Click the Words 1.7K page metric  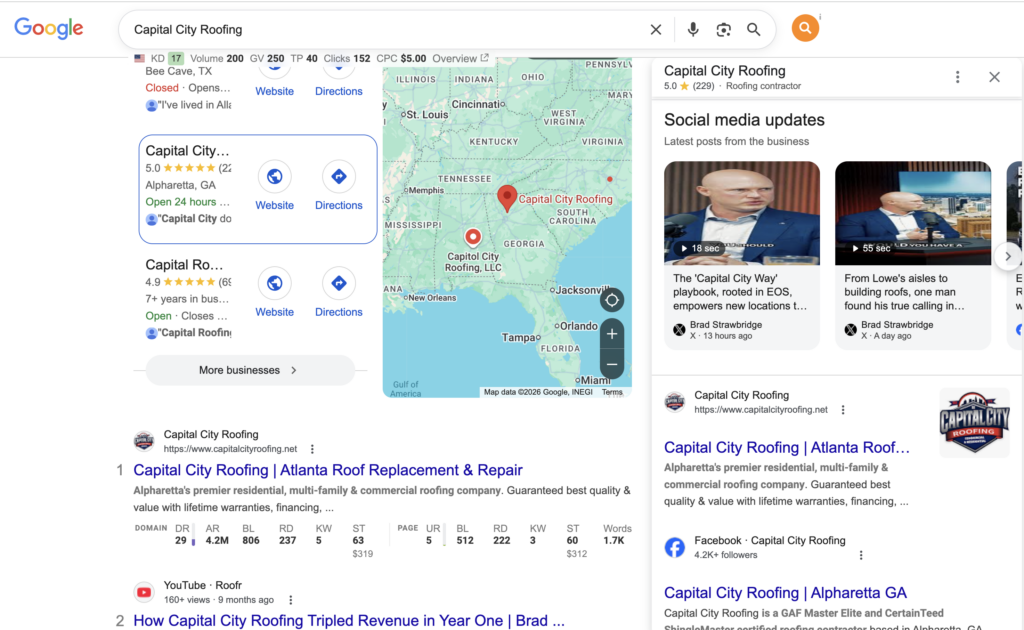coord(616,534)
